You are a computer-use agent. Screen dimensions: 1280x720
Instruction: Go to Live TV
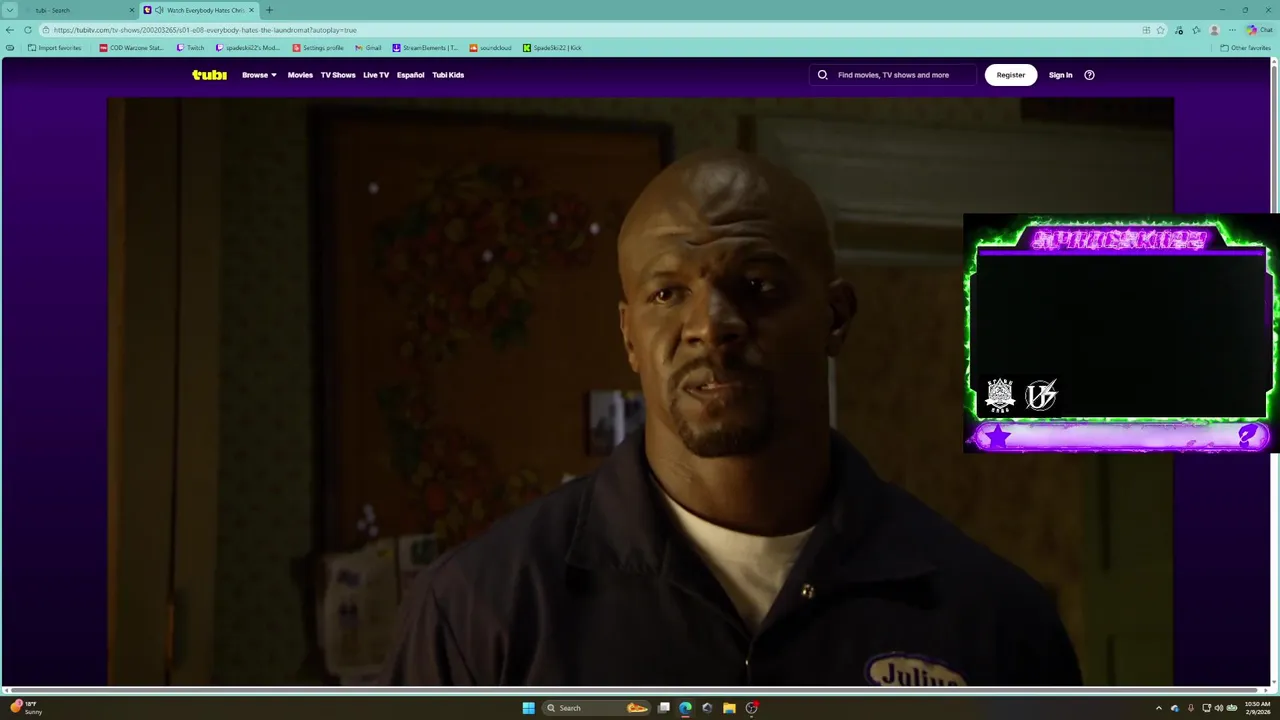tap(376, 75)
